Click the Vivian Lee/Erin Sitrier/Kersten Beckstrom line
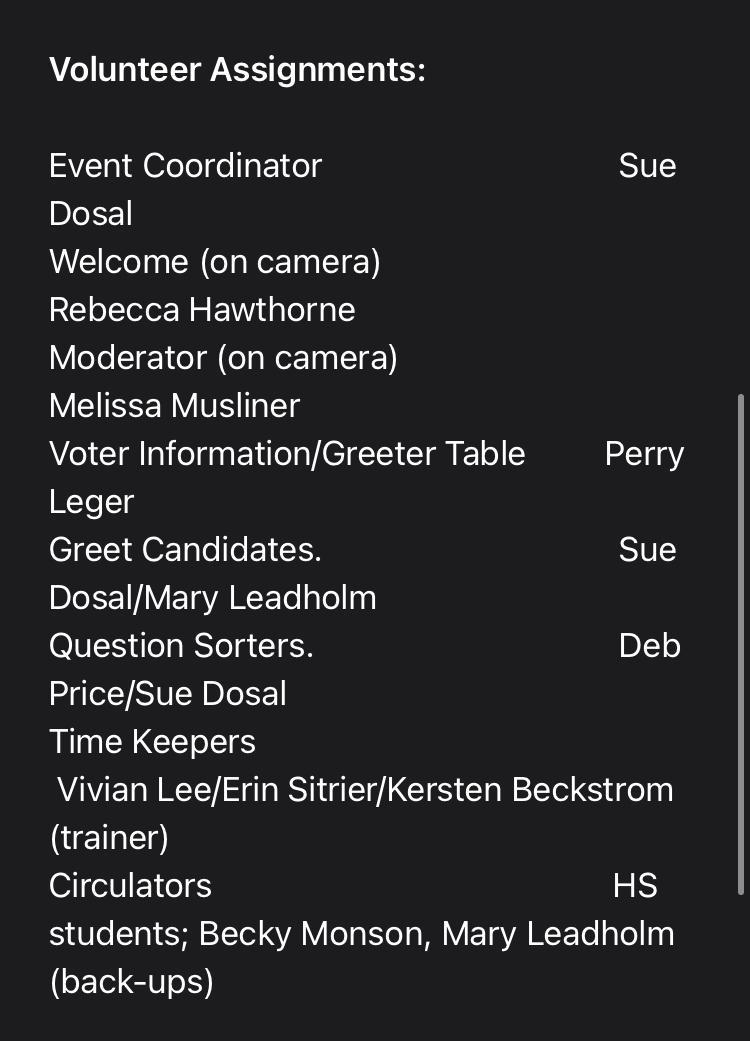750x1041 pixels. click(x=365, y=789)
